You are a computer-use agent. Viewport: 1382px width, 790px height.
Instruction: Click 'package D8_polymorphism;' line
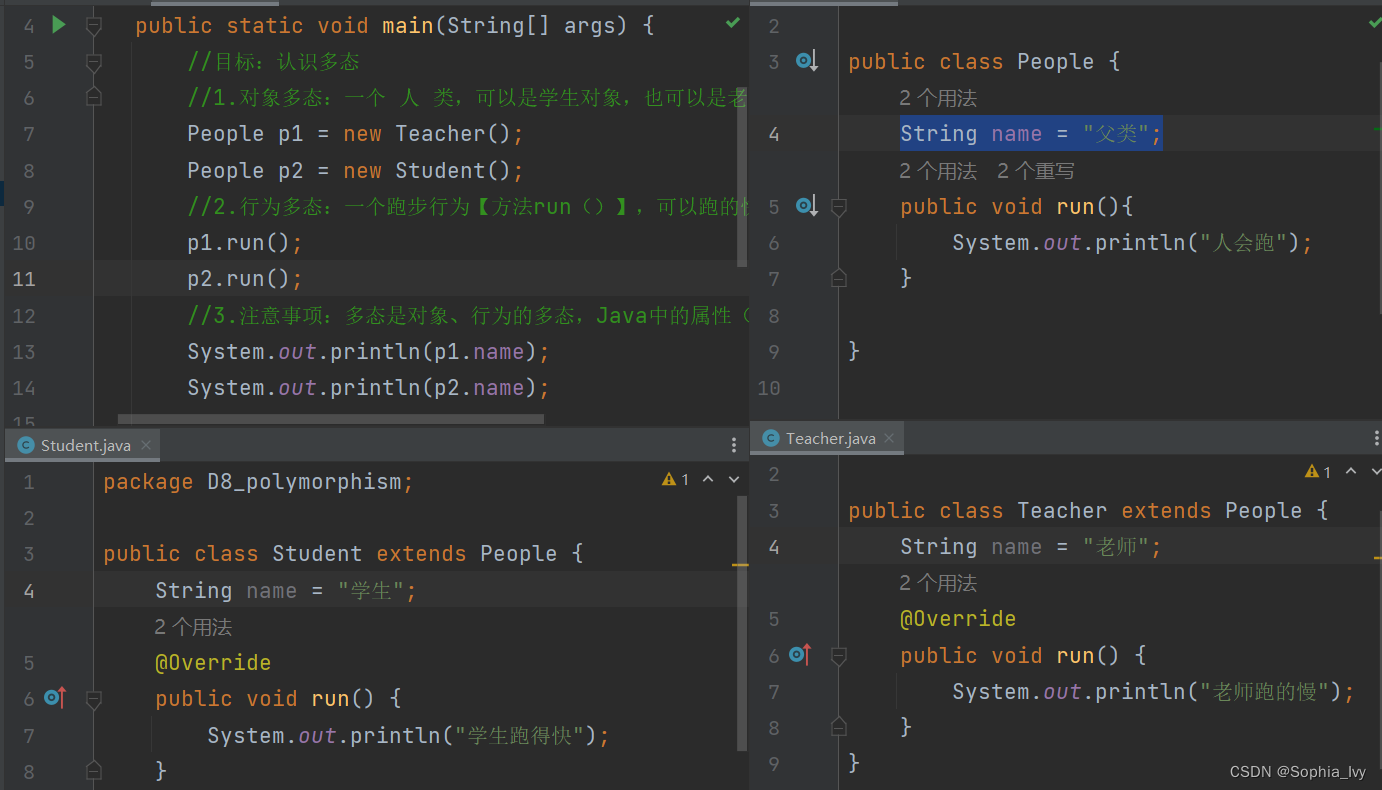point(258,482)
